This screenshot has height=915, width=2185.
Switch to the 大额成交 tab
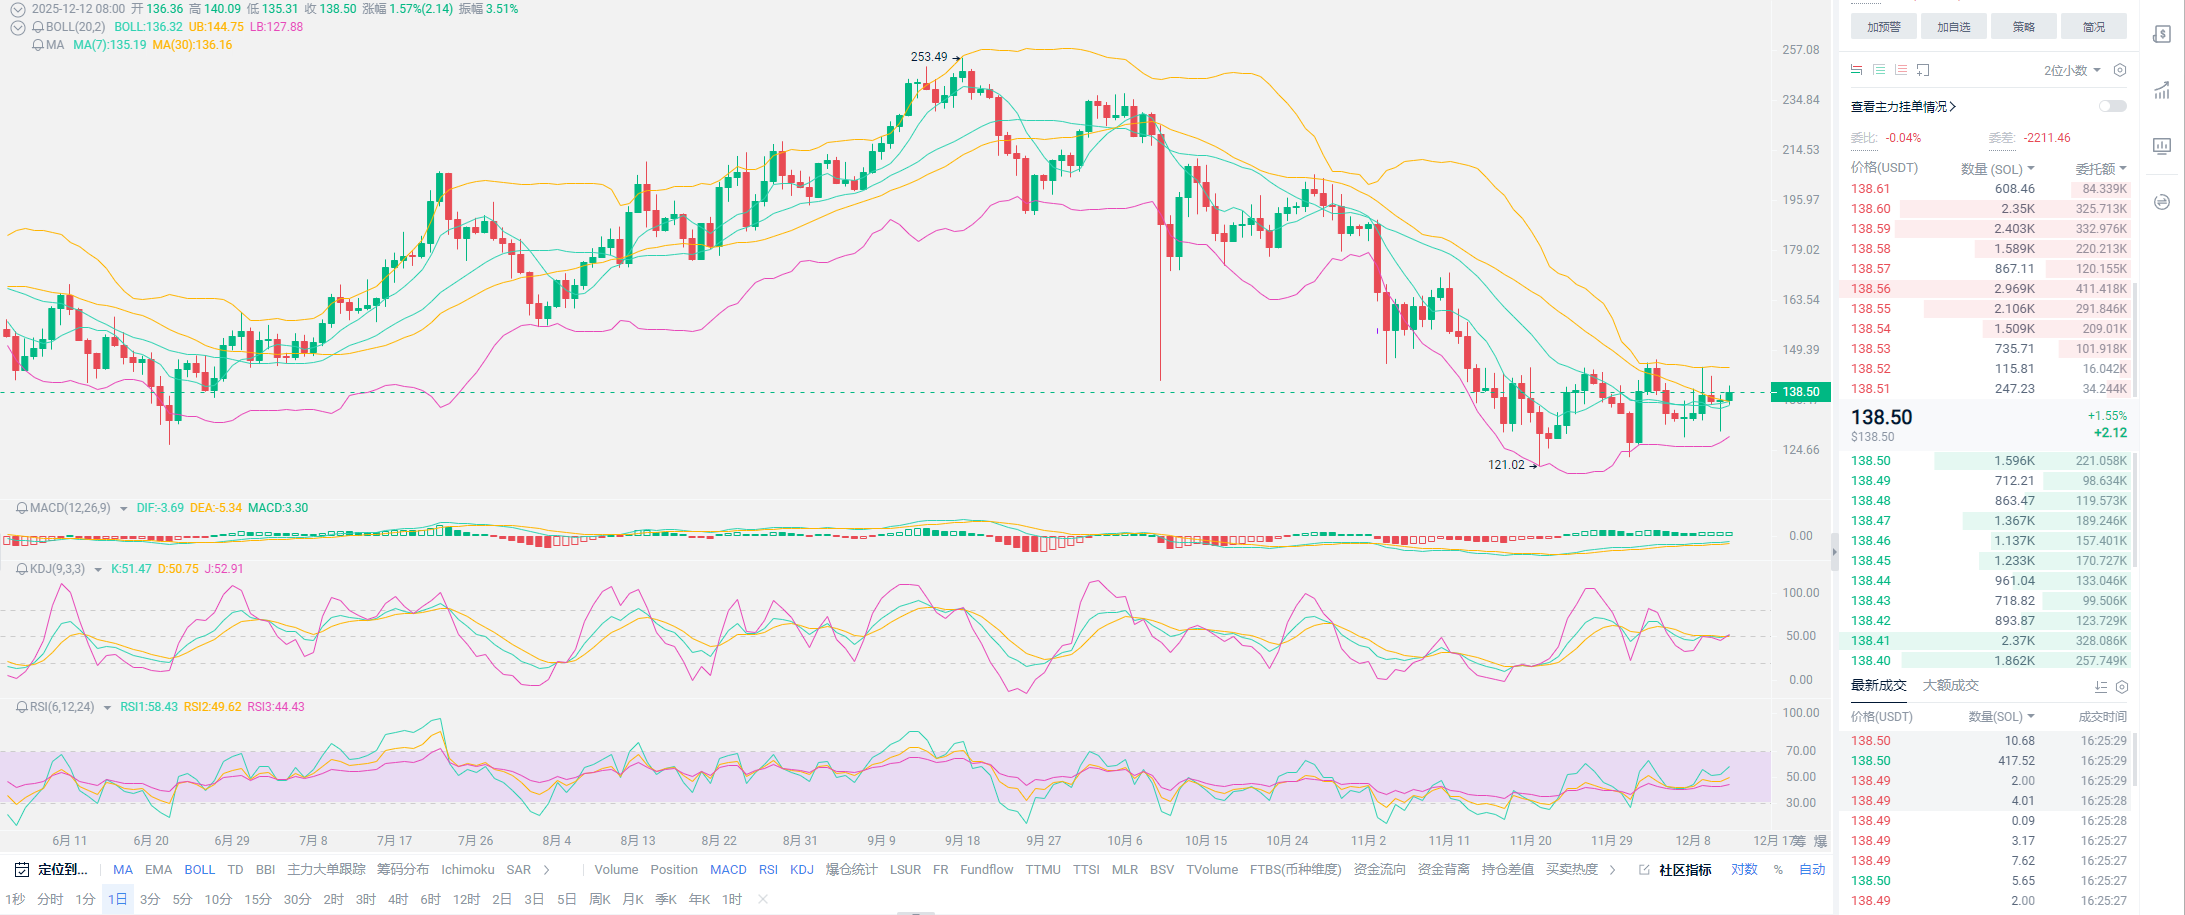1950,685
